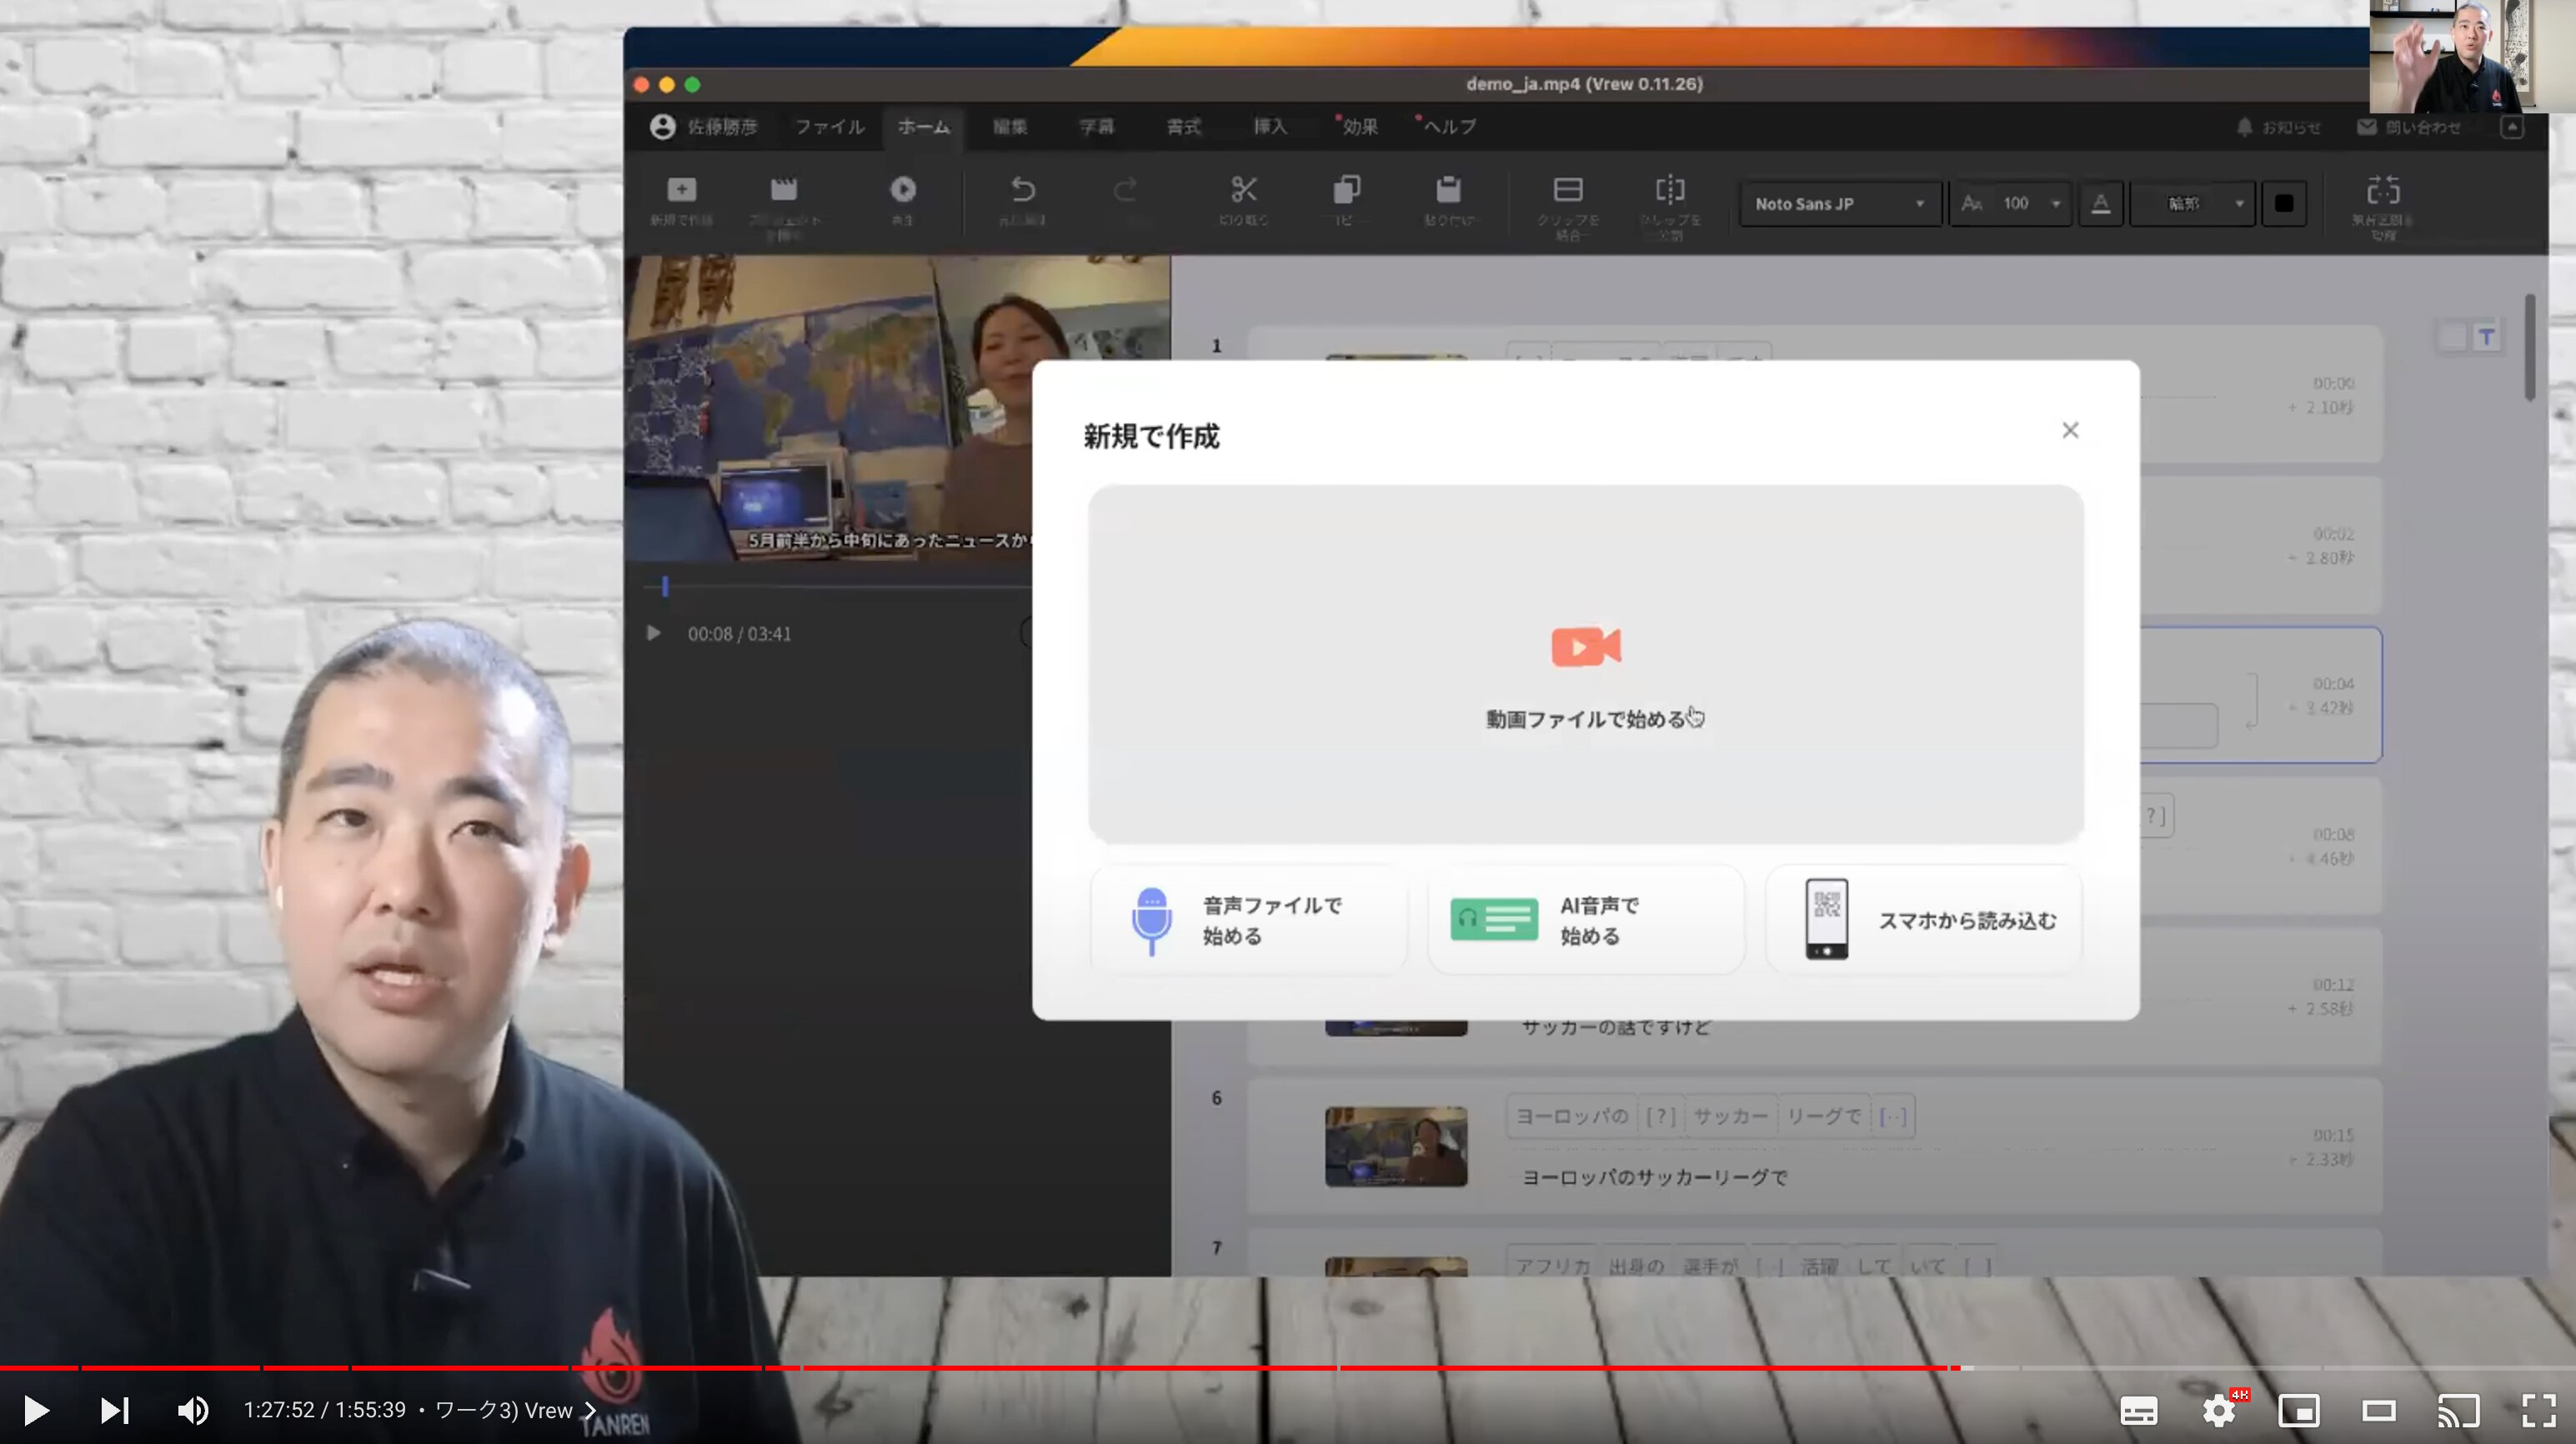Click the Vrew preview timeline marker
Screen dimensions: 2576x1444
[x=664, y=587]
